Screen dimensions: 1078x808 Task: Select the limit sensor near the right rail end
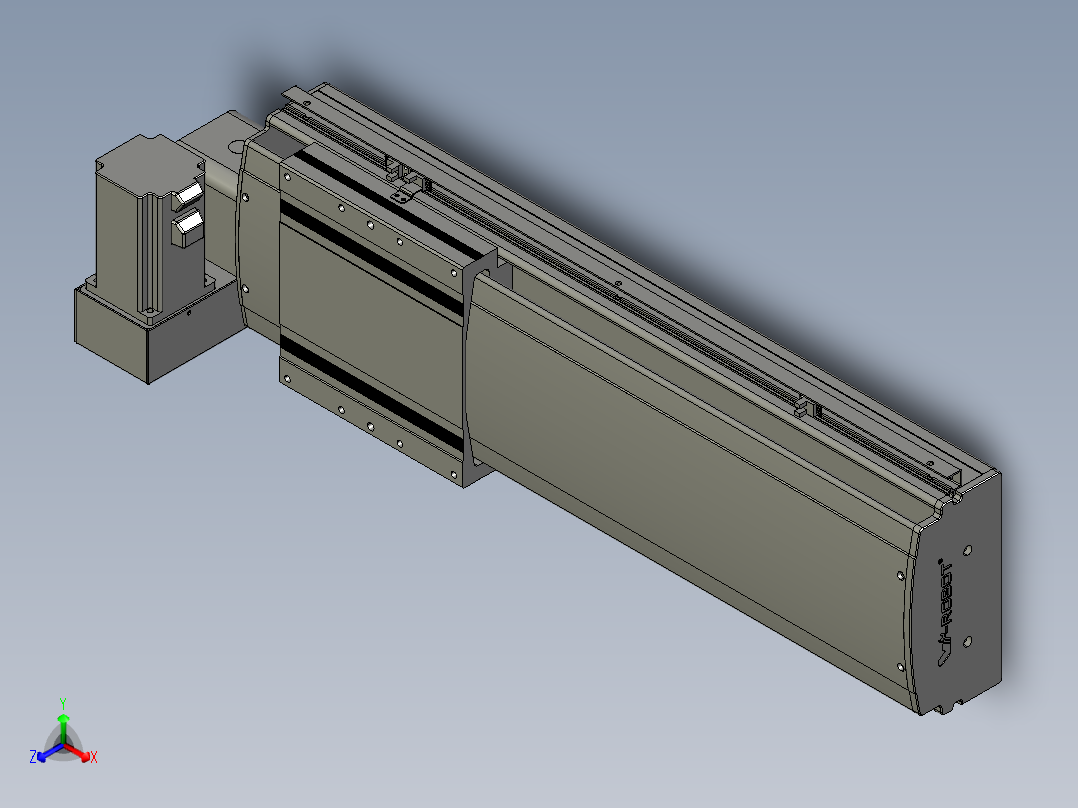point(807,408)
